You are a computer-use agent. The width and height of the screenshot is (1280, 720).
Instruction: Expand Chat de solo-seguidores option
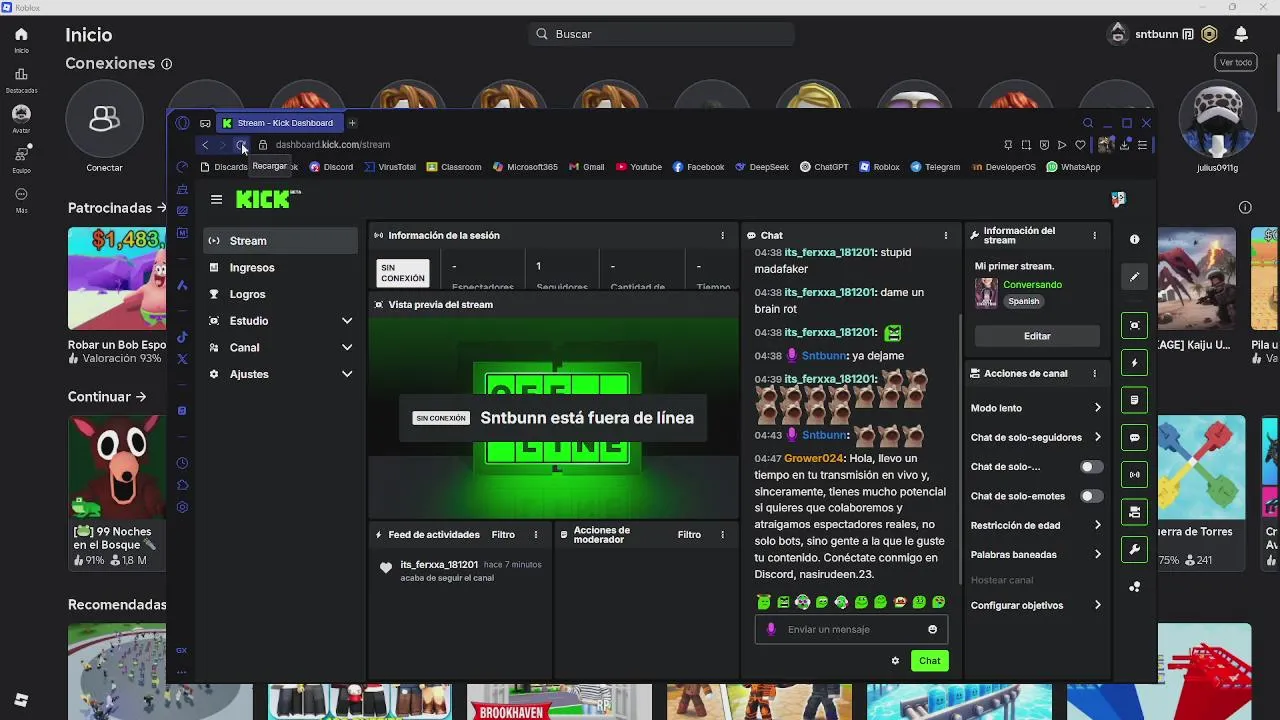point(1036,437)
